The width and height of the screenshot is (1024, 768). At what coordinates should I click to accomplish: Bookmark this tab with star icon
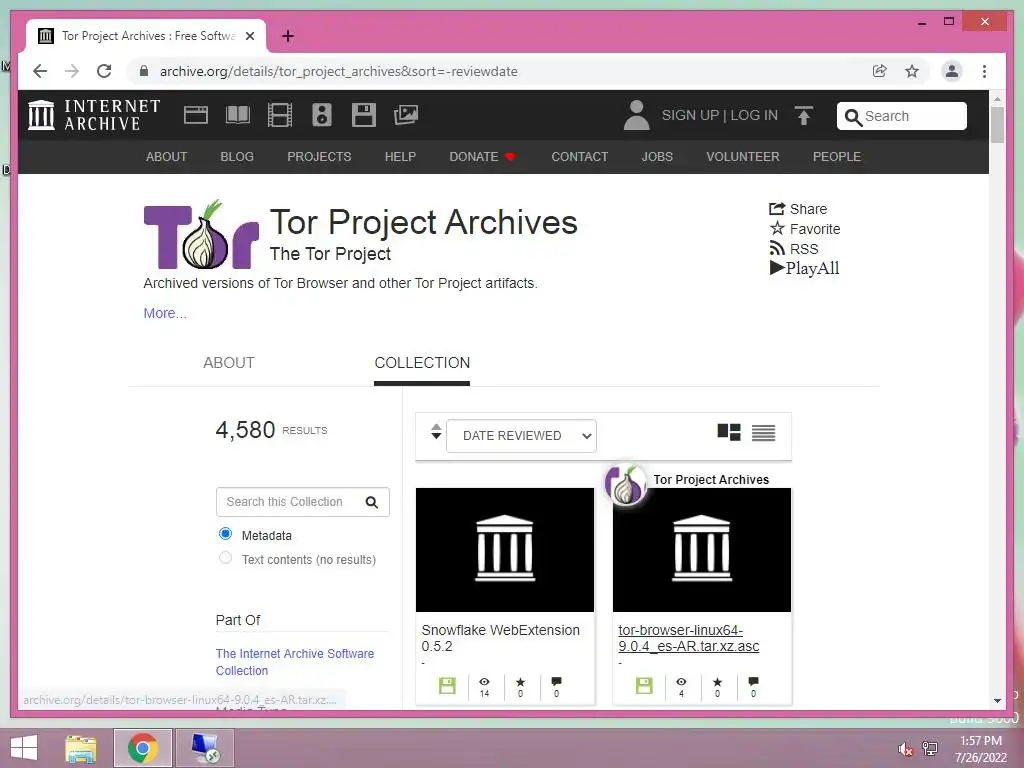pyautogui.click(x=912, y=71)
